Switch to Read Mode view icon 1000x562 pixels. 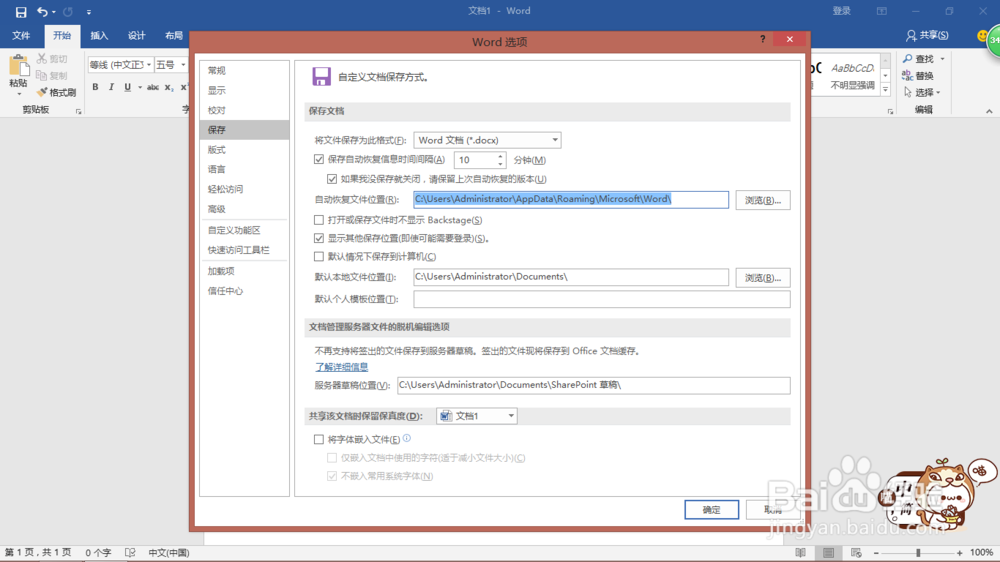(800, 552)
